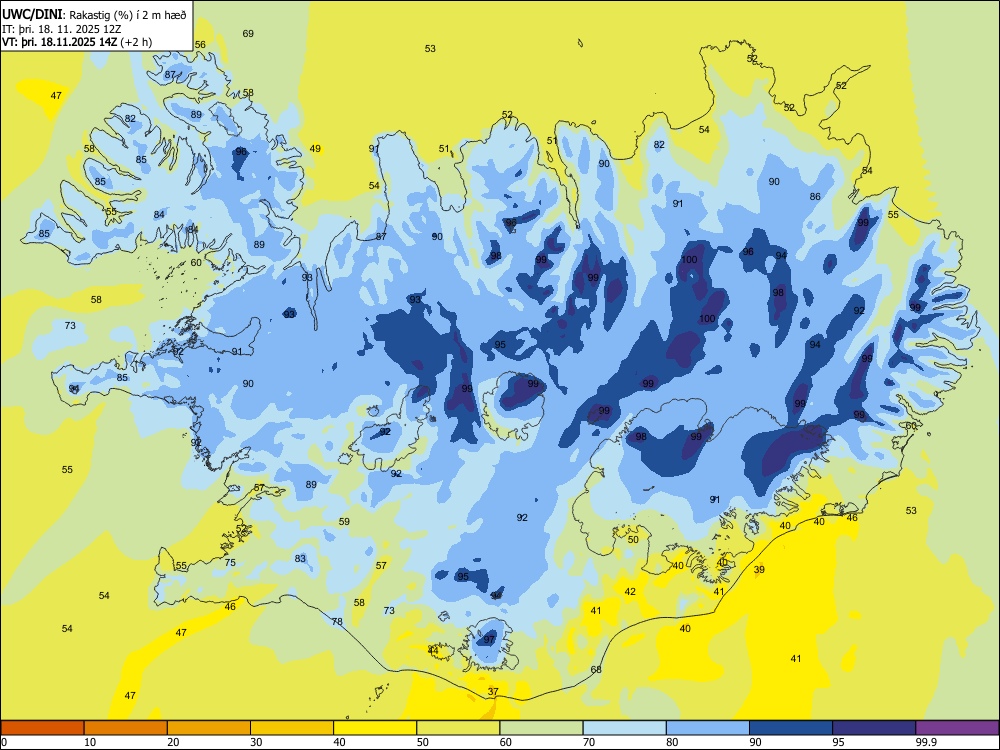The image size is (1000, 750).
Task: Click the humidity value '42' on the map
Action: 630,592
